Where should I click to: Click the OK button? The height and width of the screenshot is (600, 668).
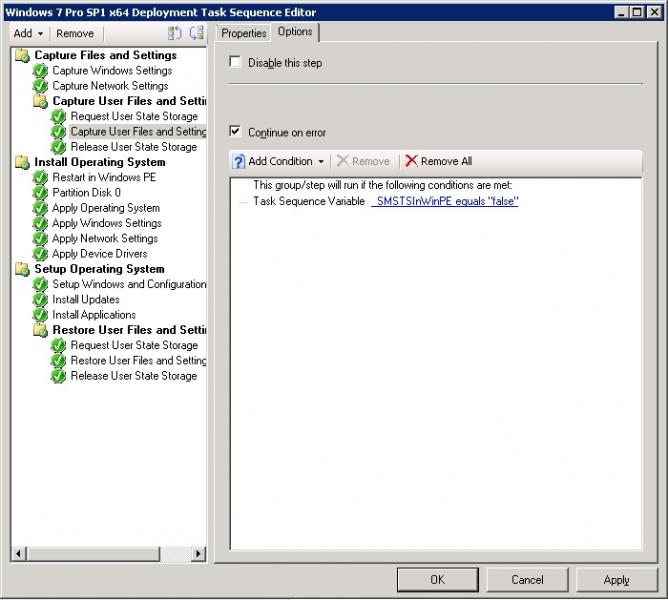coord(437,580)
